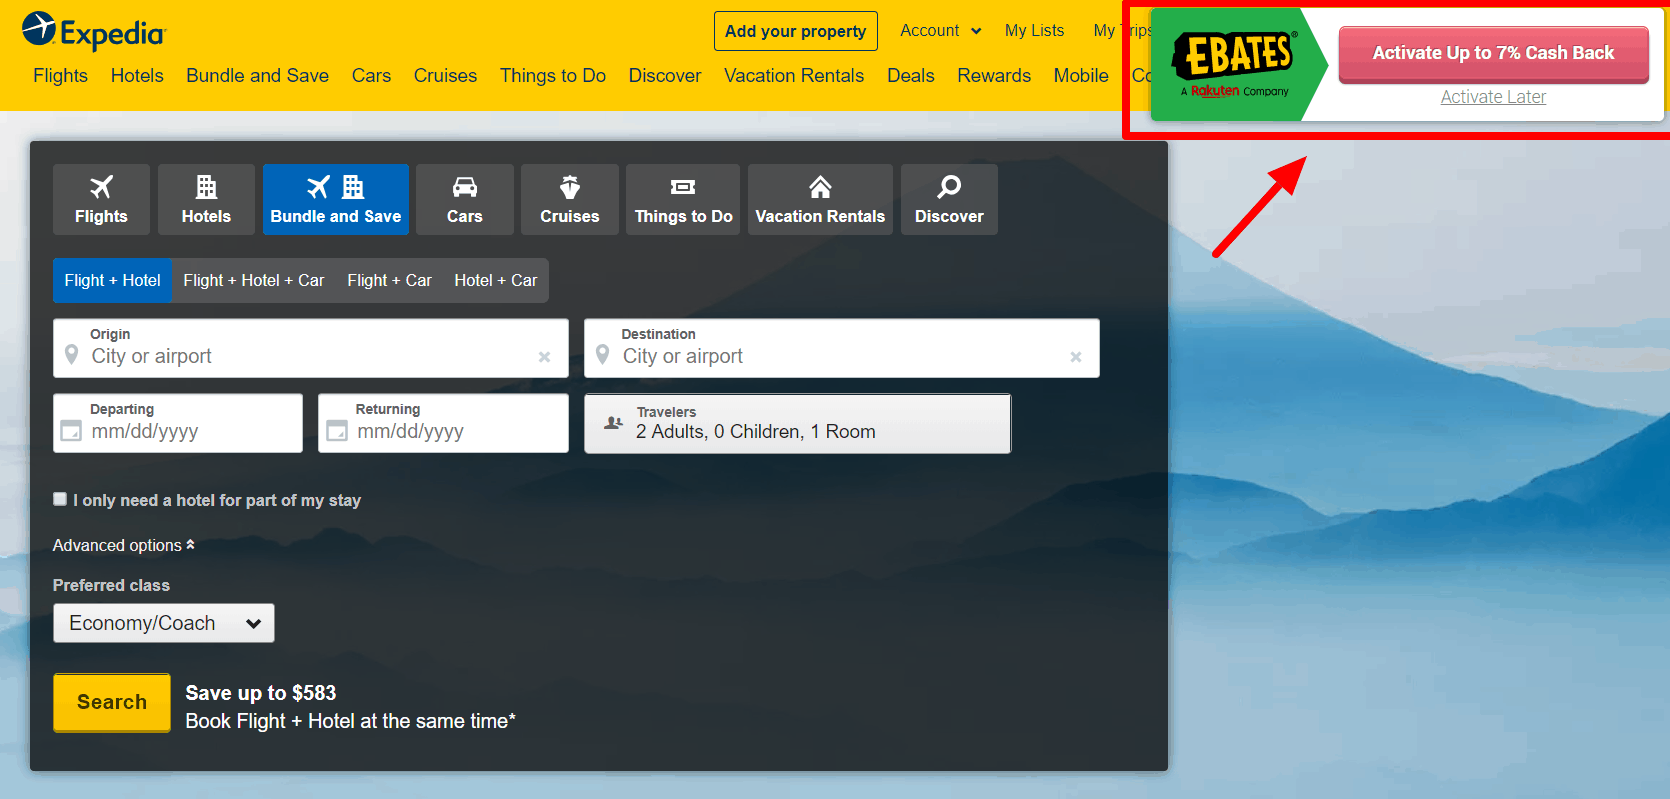This screenshot has height=799, width=1670.
Task: Open the Flights search tab
Action: 101,199
